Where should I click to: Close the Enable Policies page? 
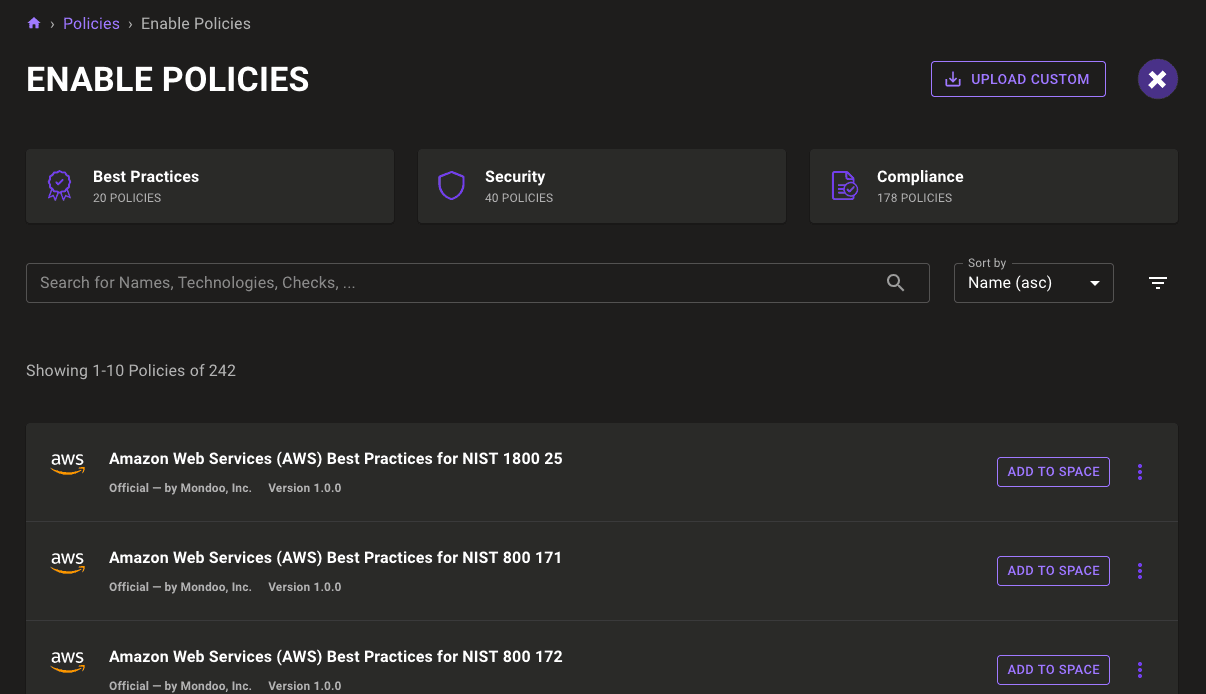(x=1157, y=79)
